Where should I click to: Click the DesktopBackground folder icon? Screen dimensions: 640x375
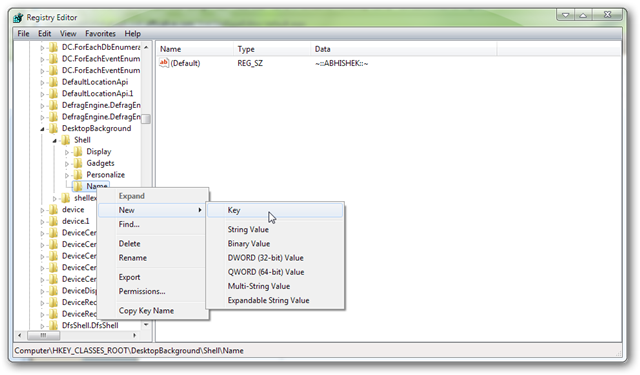(x=53, y=129)
